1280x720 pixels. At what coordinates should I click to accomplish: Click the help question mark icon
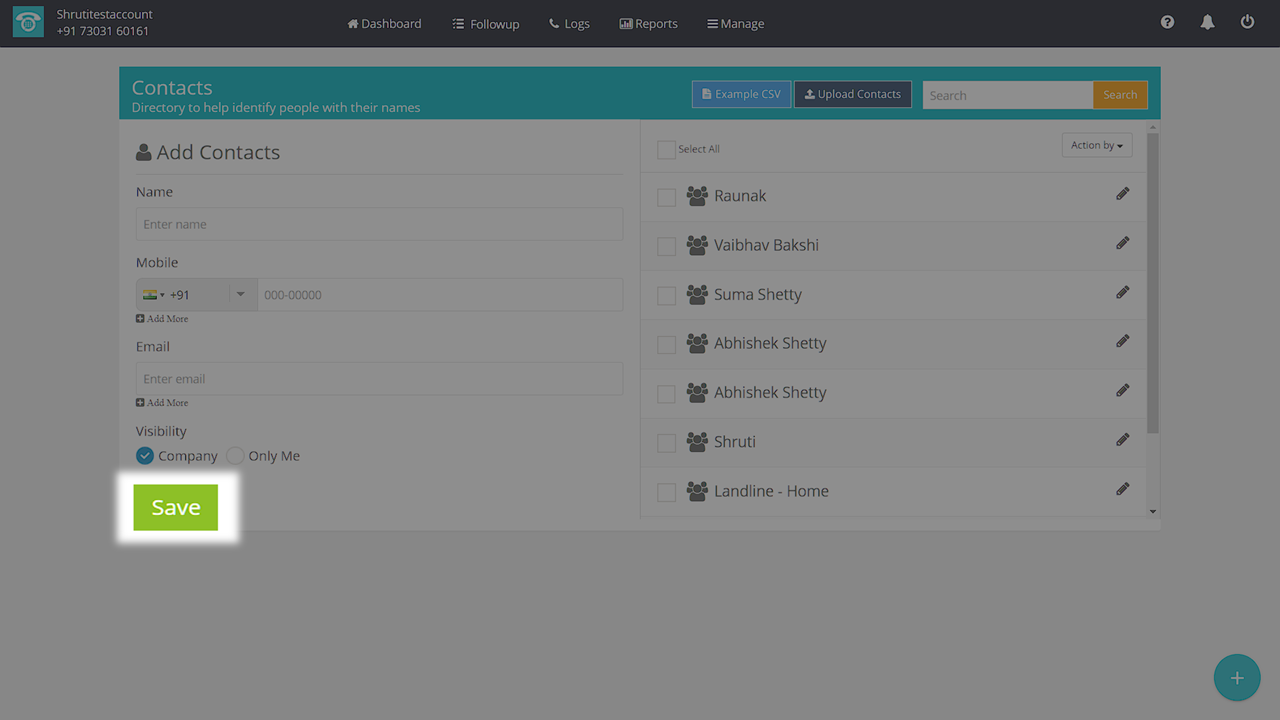click(x=1167, y=22)
